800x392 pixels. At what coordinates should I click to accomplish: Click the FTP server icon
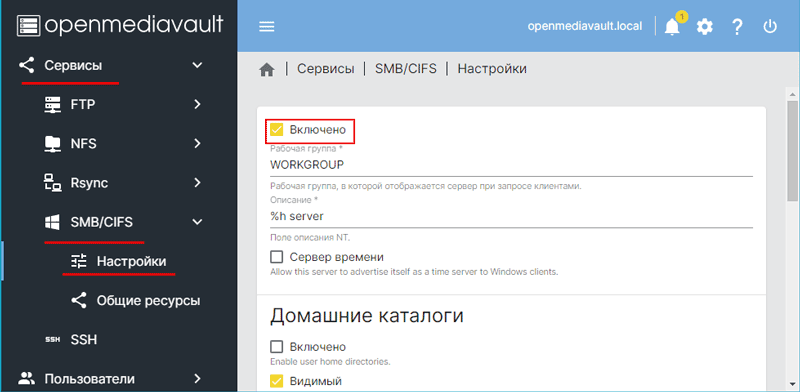coord(53,105)
